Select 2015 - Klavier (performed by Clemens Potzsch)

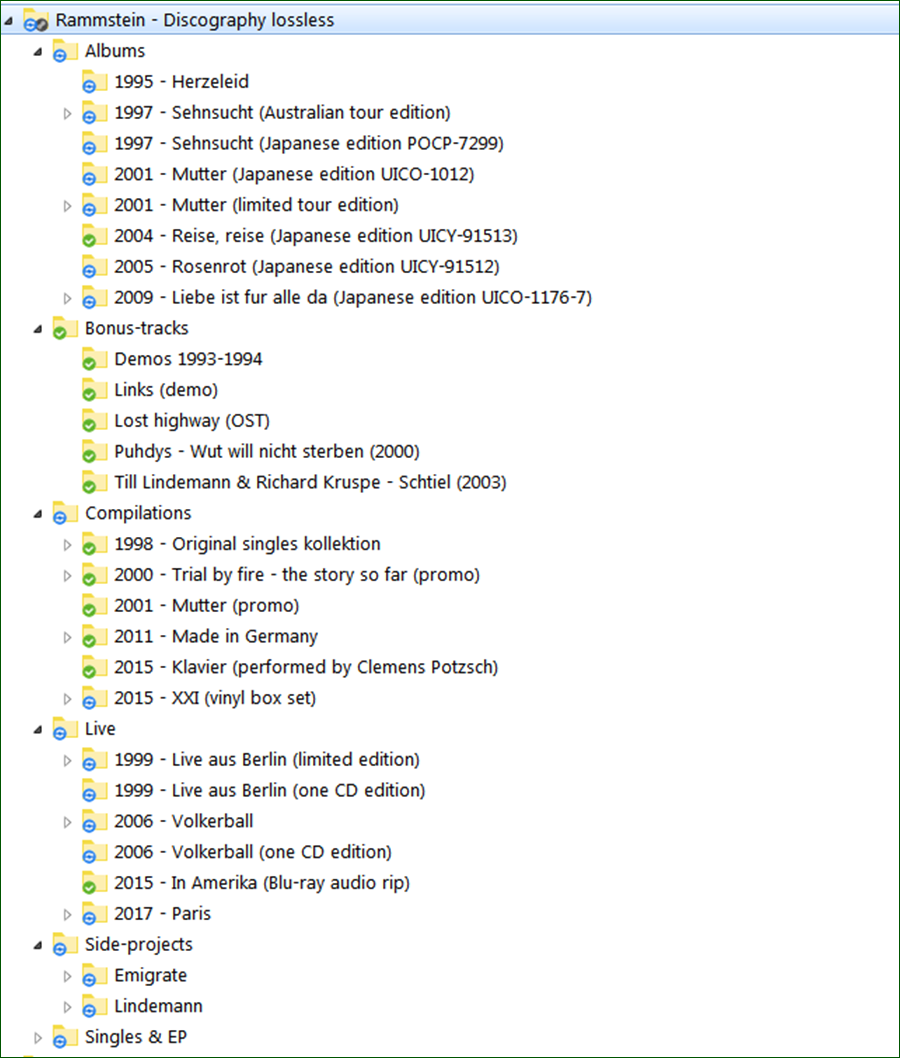[306, 667]
